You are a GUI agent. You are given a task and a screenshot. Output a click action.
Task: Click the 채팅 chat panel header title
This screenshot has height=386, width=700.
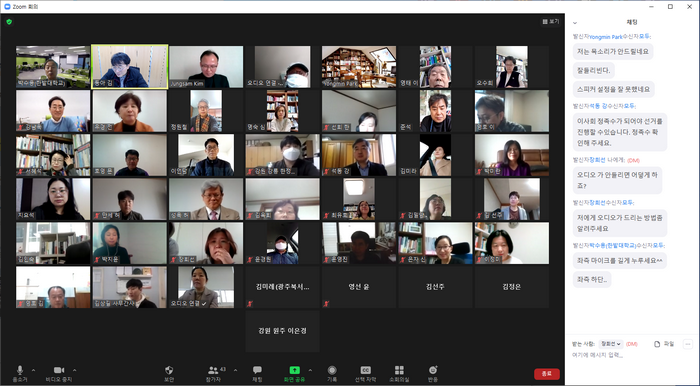click(632, 22)
